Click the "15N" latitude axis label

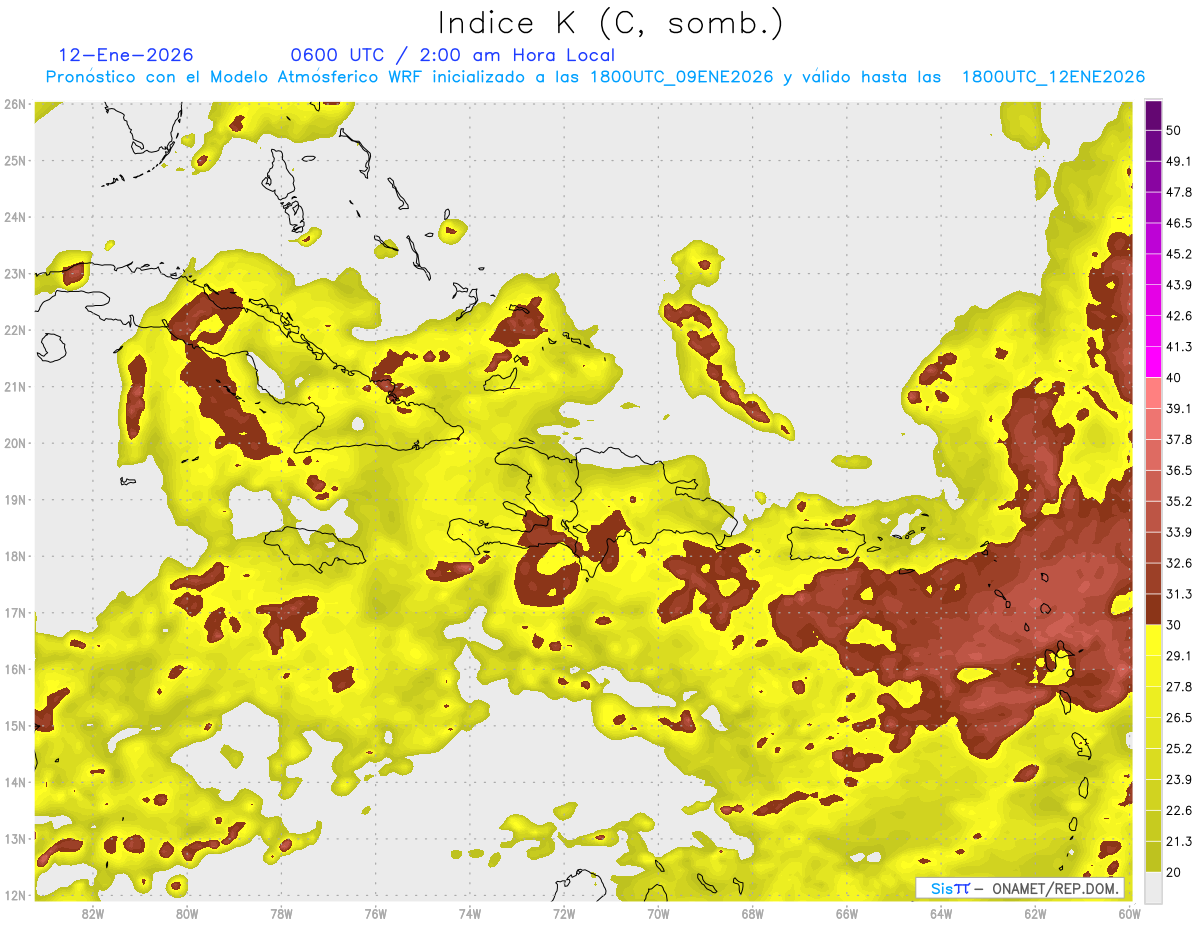coord(14,726)
